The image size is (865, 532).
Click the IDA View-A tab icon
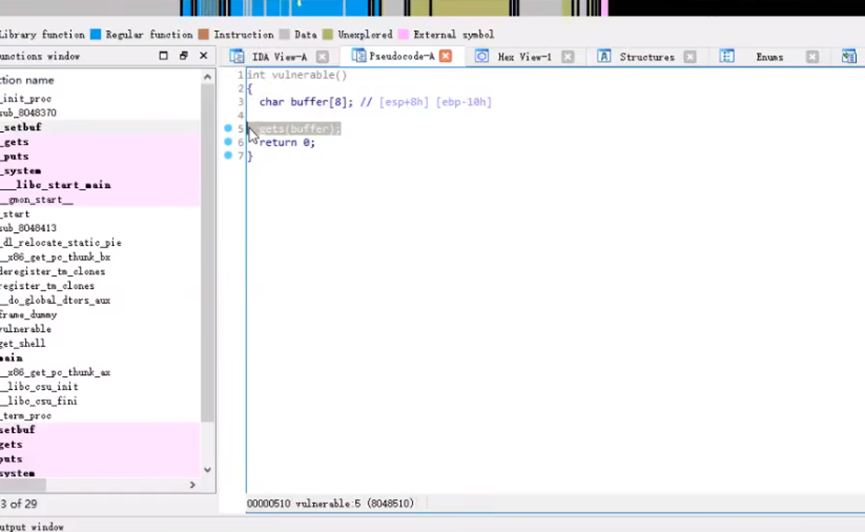pos(237,57)
